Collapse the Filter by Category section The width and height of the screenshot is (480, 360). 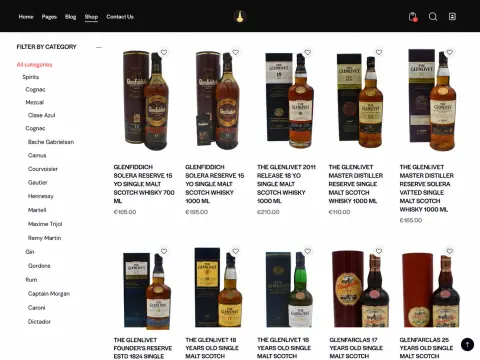99,47
